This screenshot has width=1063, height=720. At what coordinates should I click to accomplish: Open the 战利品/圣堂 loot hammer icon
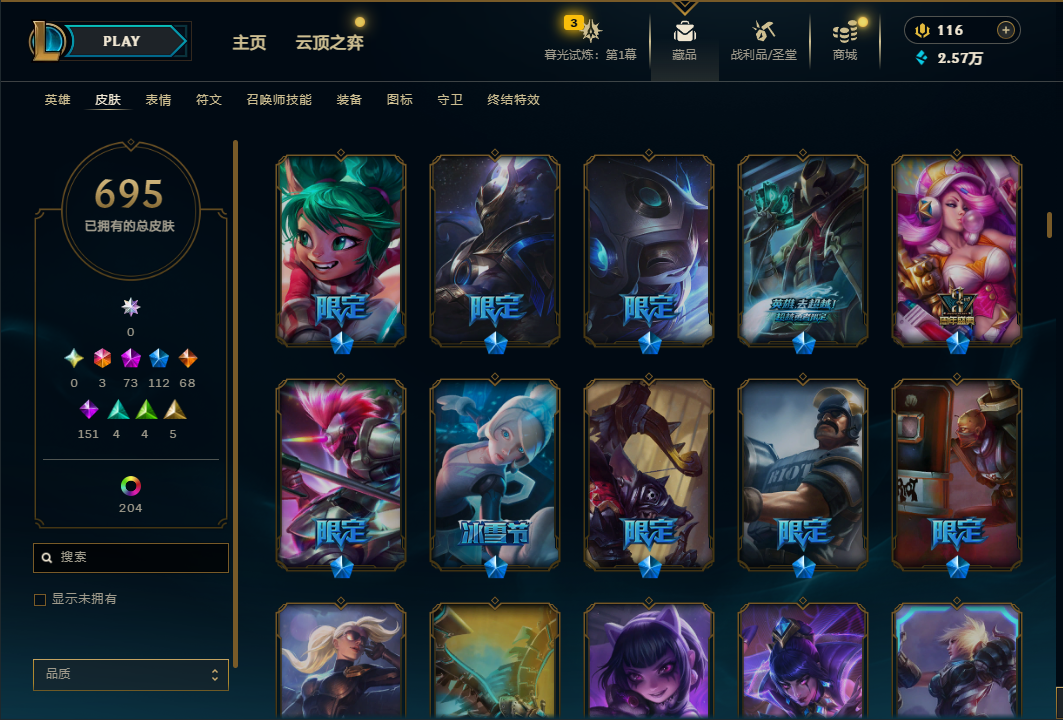coord(763,31)
